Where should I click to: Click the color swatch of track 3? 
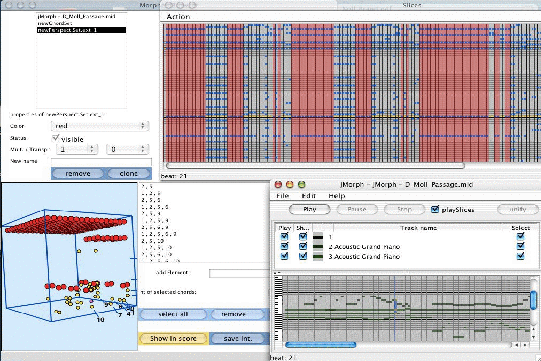(x=318, y=256)
